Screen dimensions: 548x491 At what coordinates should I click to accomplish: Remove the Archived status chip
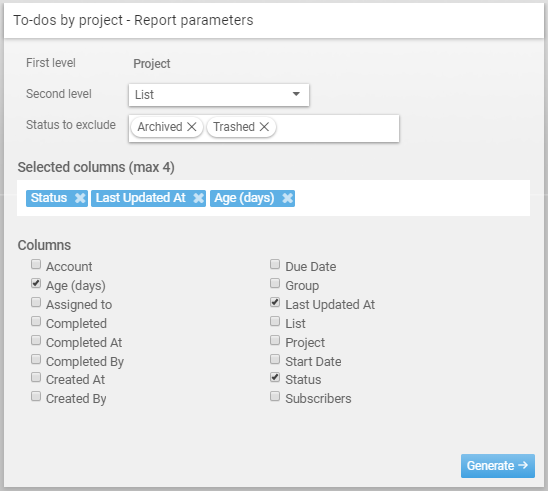point(192,127)
